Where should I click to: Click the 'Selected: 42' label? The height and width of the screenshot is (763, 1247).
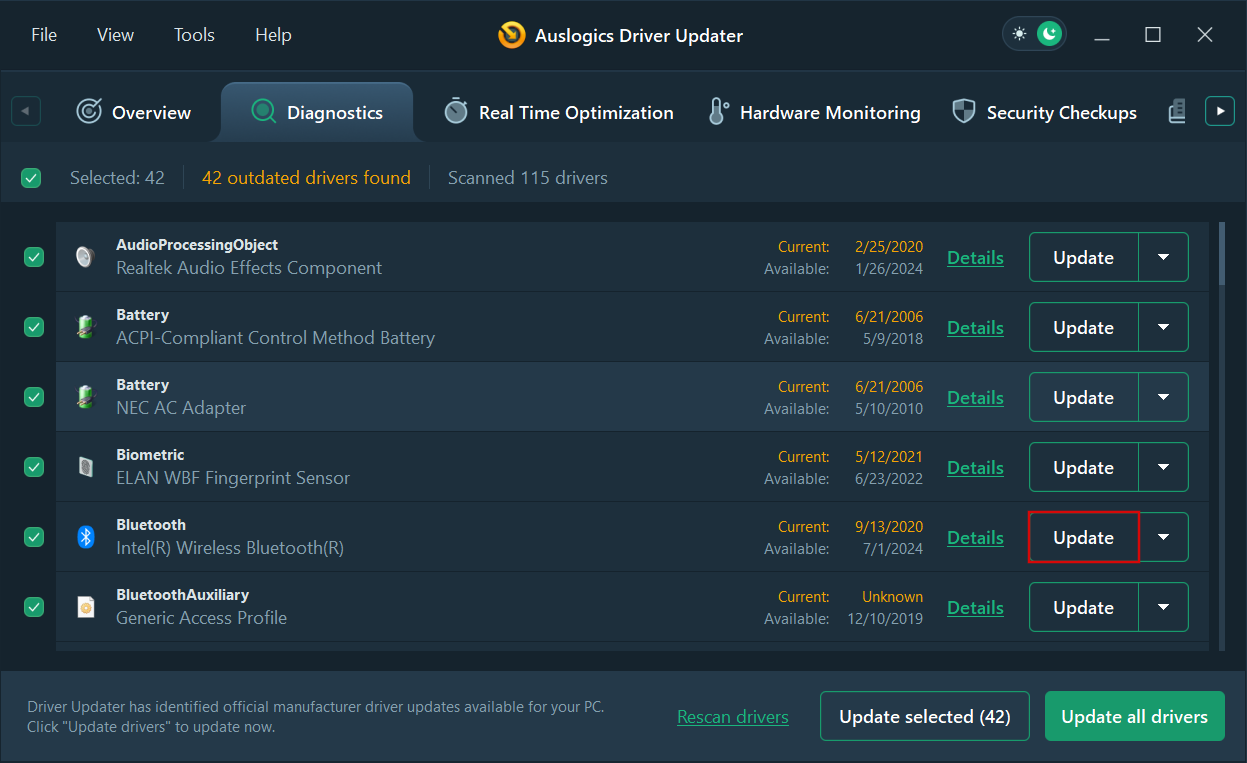117,178
